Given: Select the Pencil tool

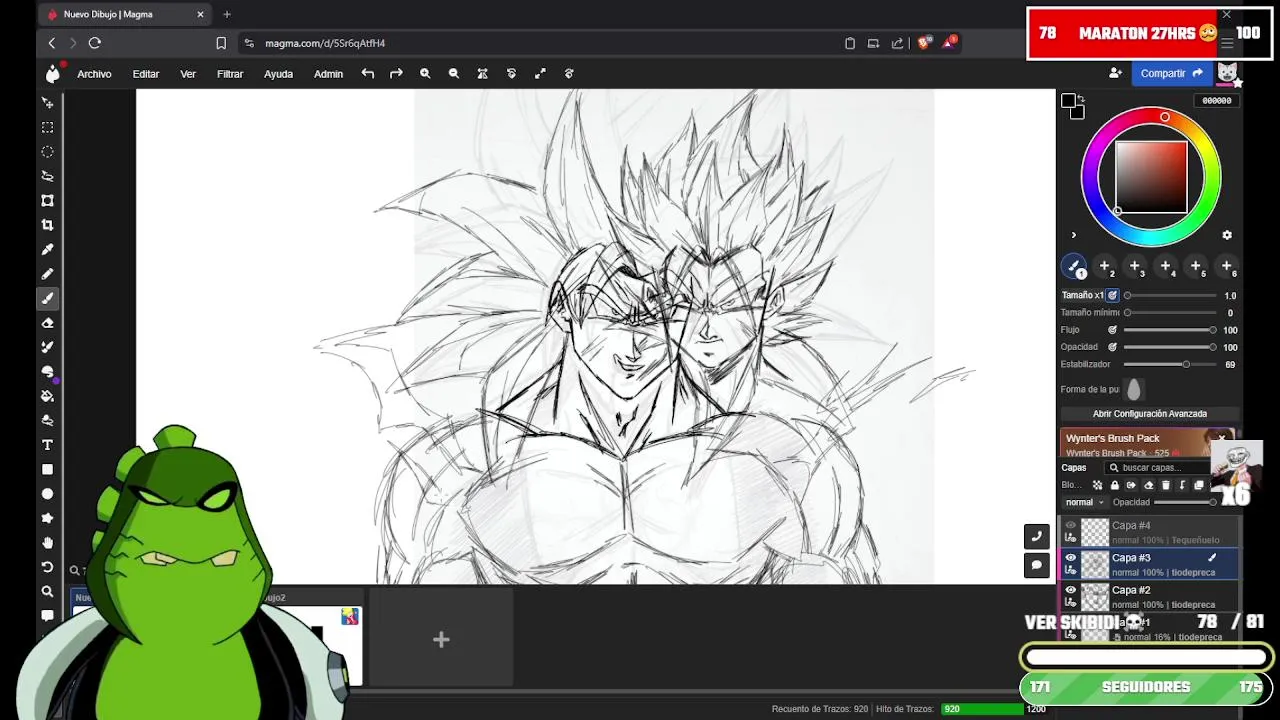Looking at the screenshot, I should click(x=47, y=274).
